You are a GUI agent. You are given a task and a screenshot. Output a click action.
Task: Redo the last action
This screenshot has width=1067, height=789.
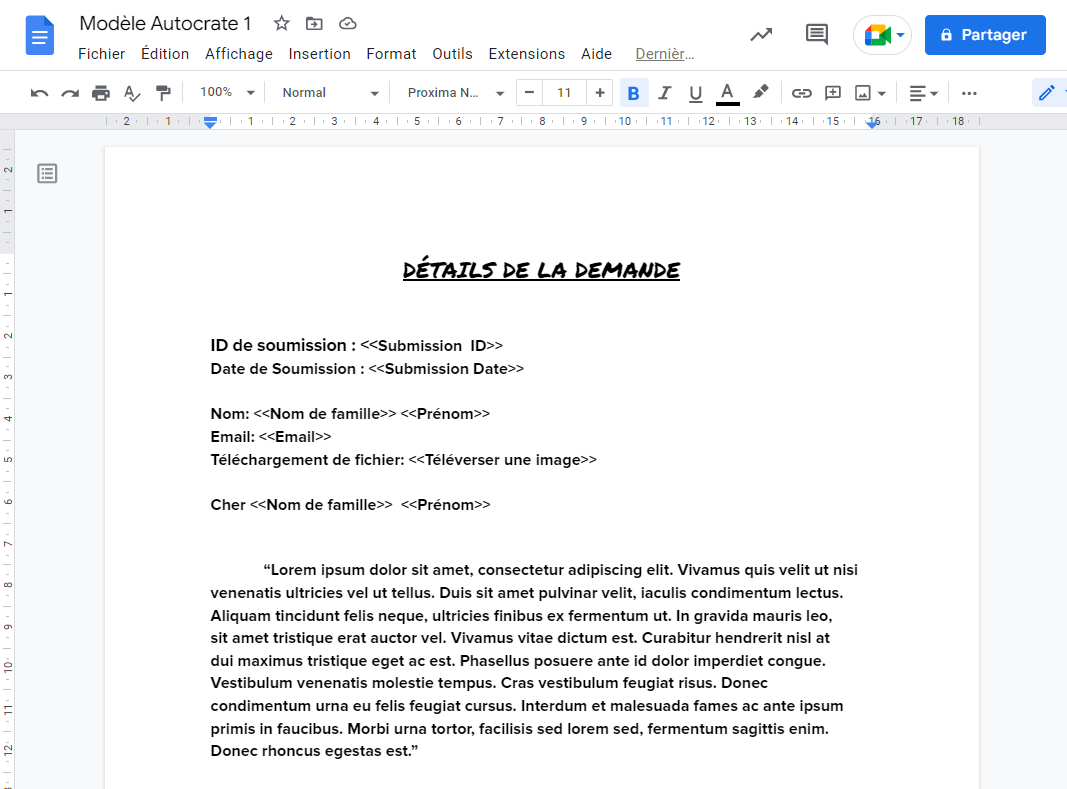coord(70,93)
